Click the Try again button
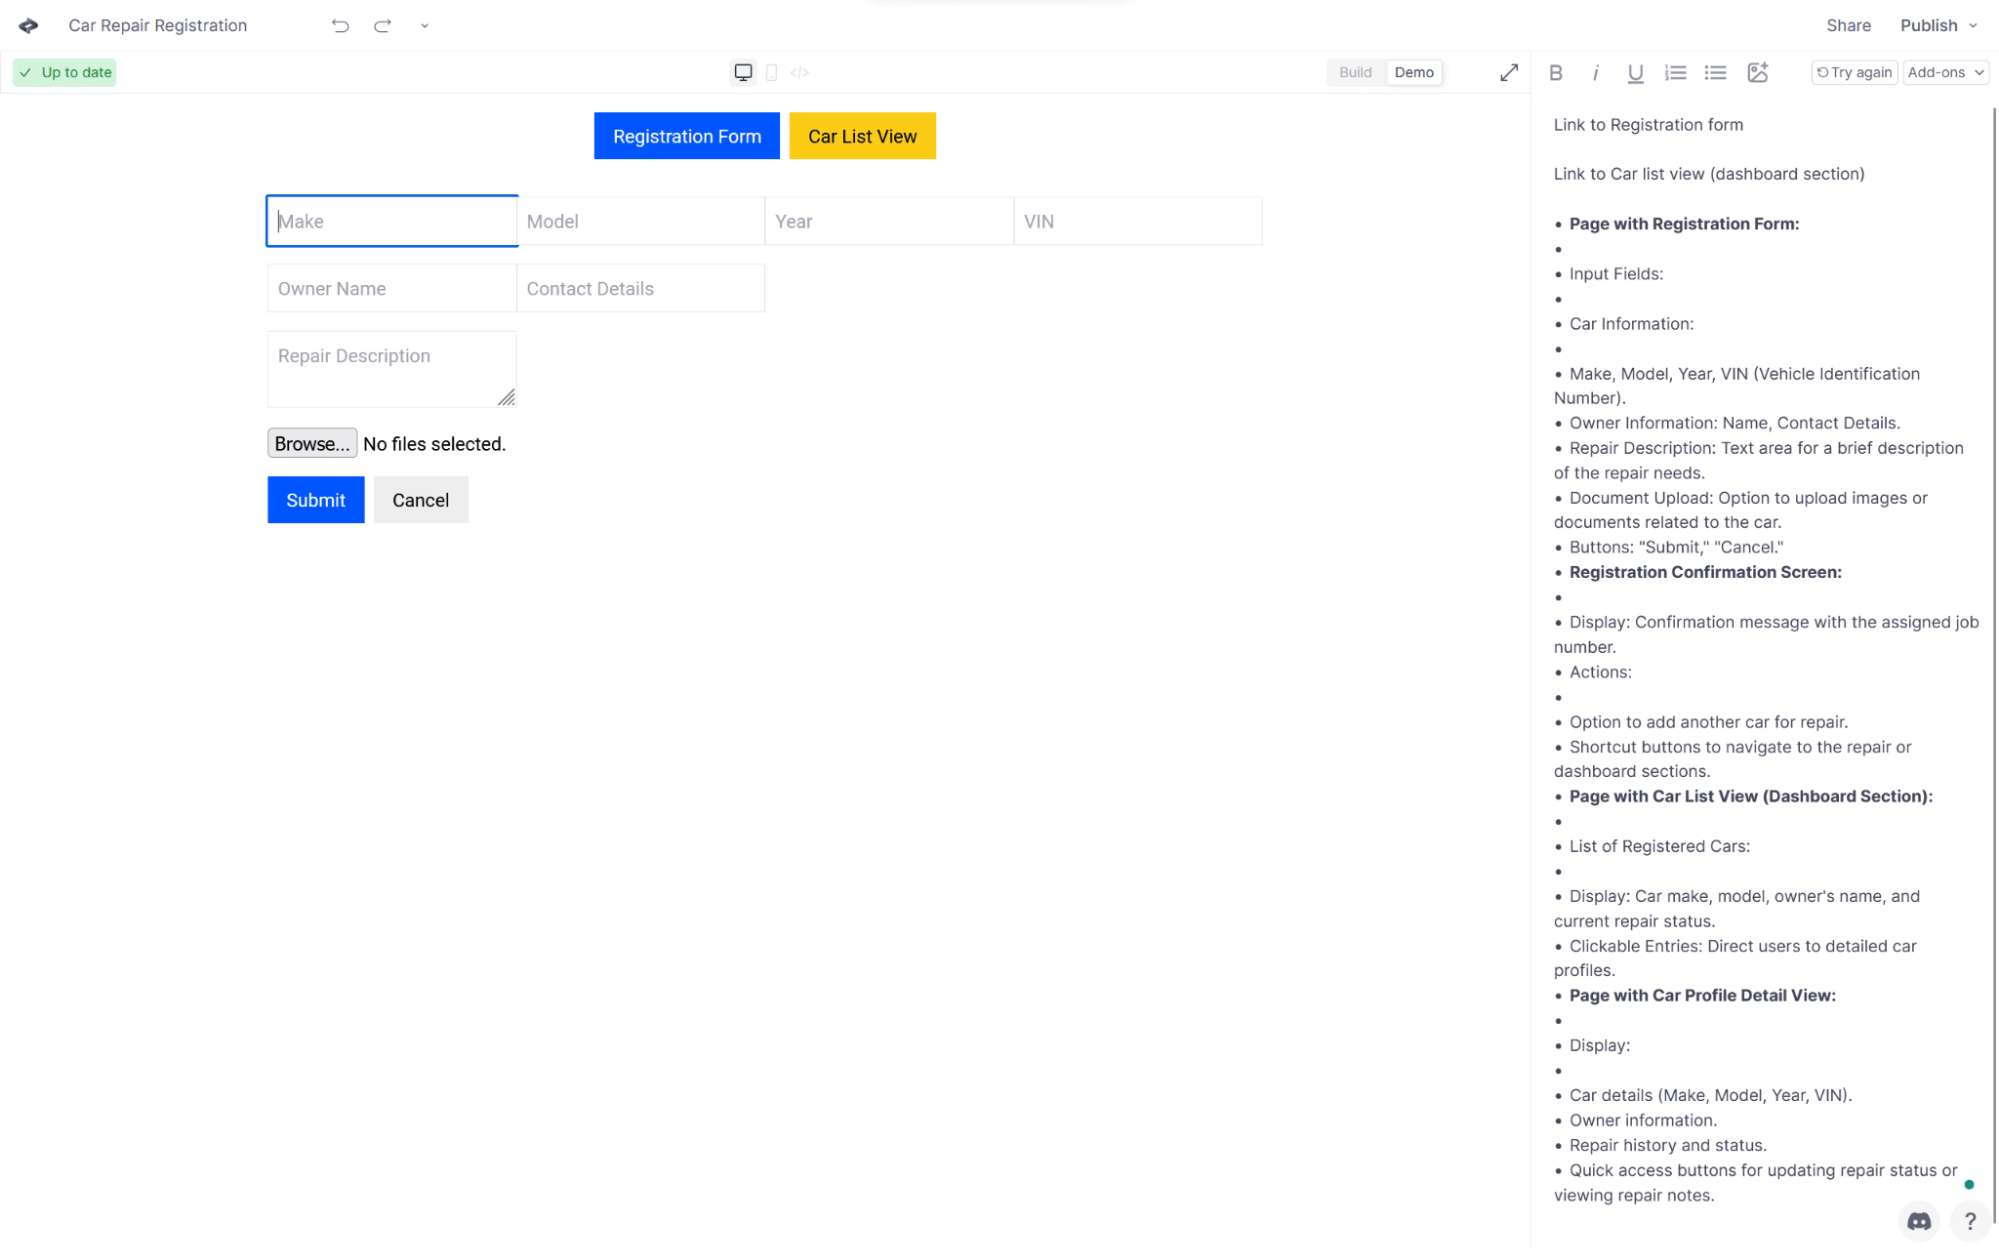The image size is (1999, 1250). point(1854,72)
